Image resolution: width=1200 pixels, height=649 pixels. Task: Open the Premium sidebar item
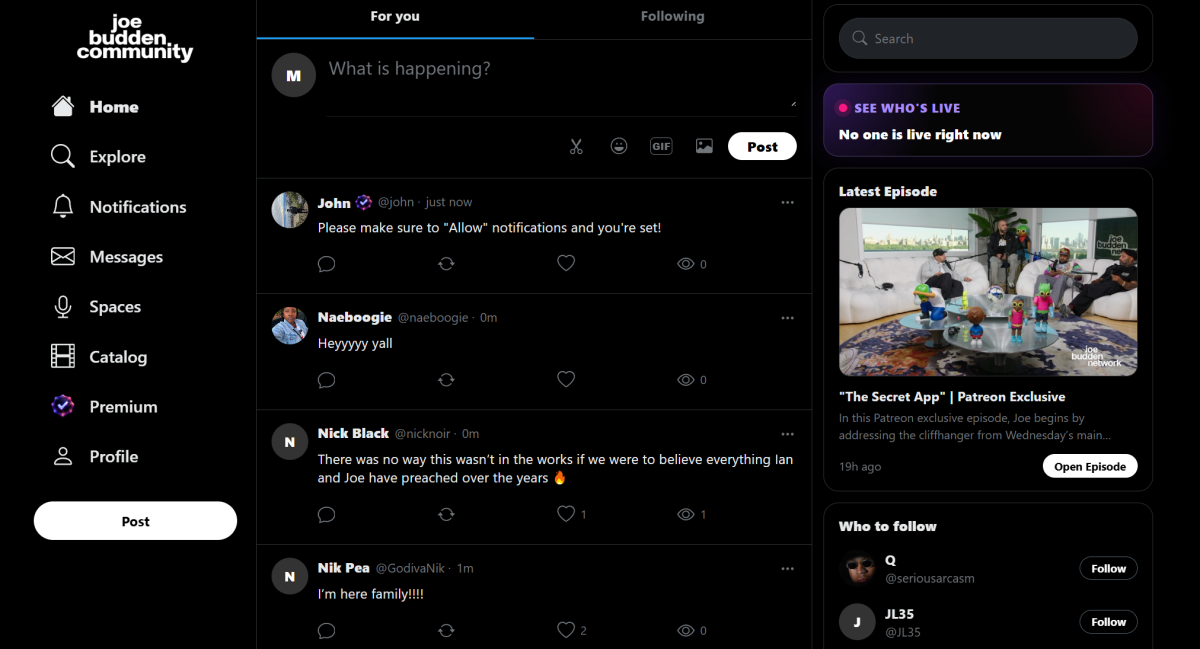[104, 407]
